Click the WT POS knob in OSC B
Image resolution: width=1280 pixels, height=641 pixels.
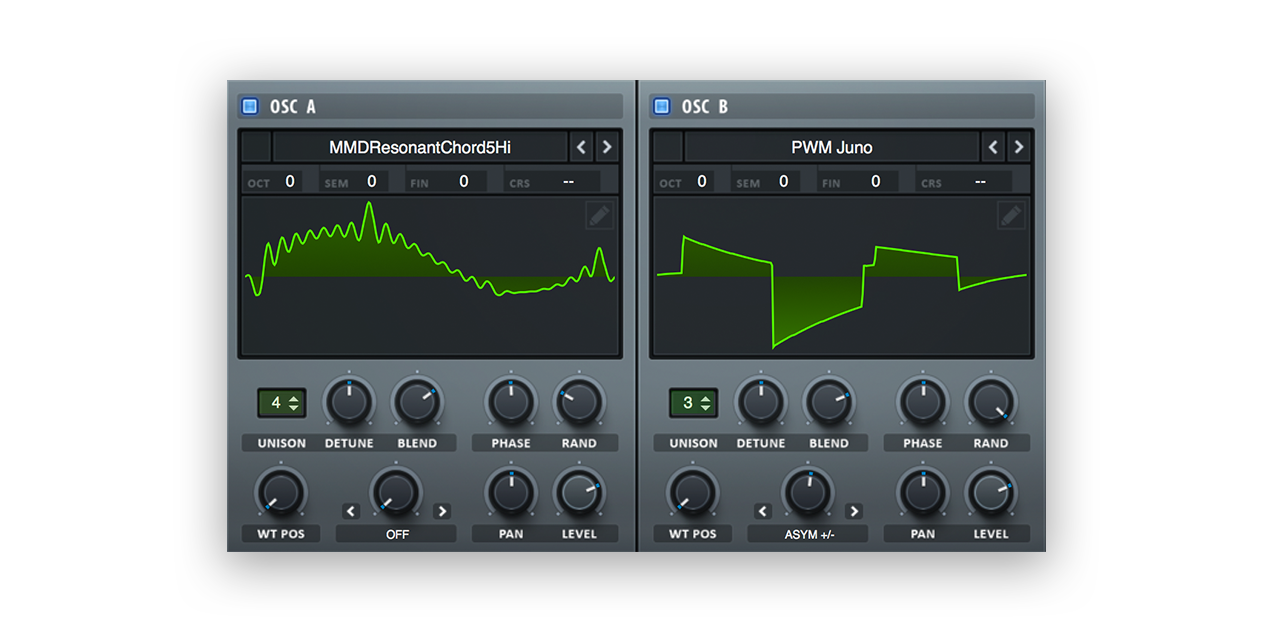[693, 492]
